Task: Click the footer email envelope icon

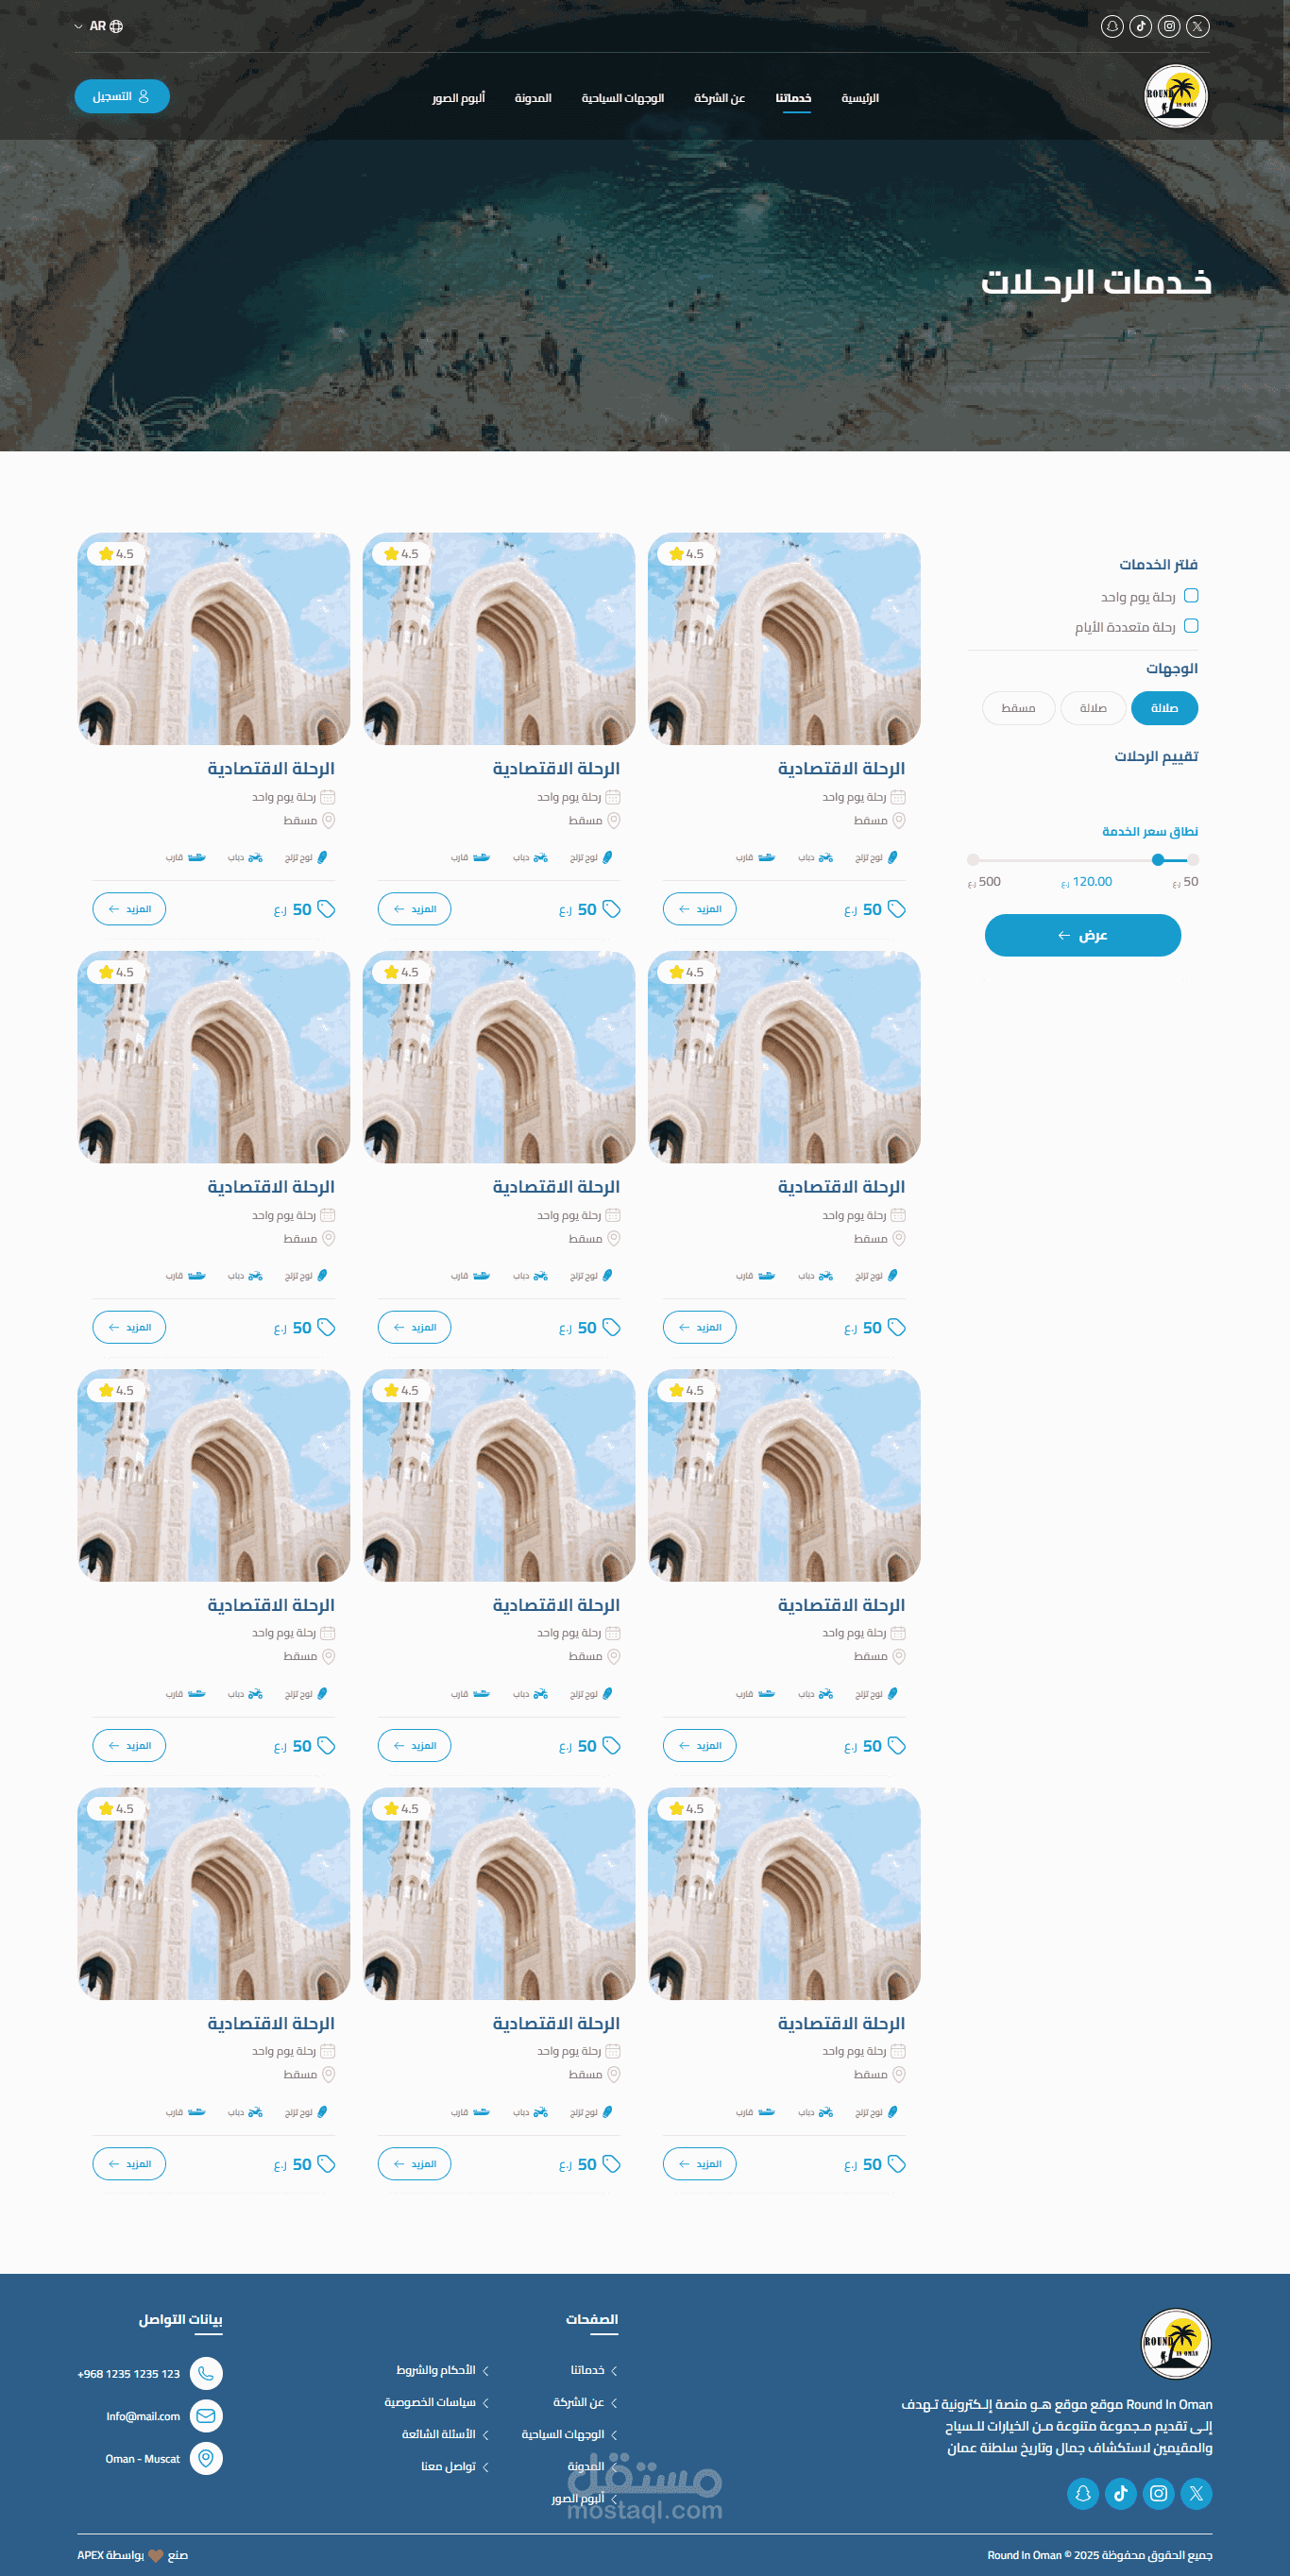Action: pyautogui.click(x=206, y=2416)
